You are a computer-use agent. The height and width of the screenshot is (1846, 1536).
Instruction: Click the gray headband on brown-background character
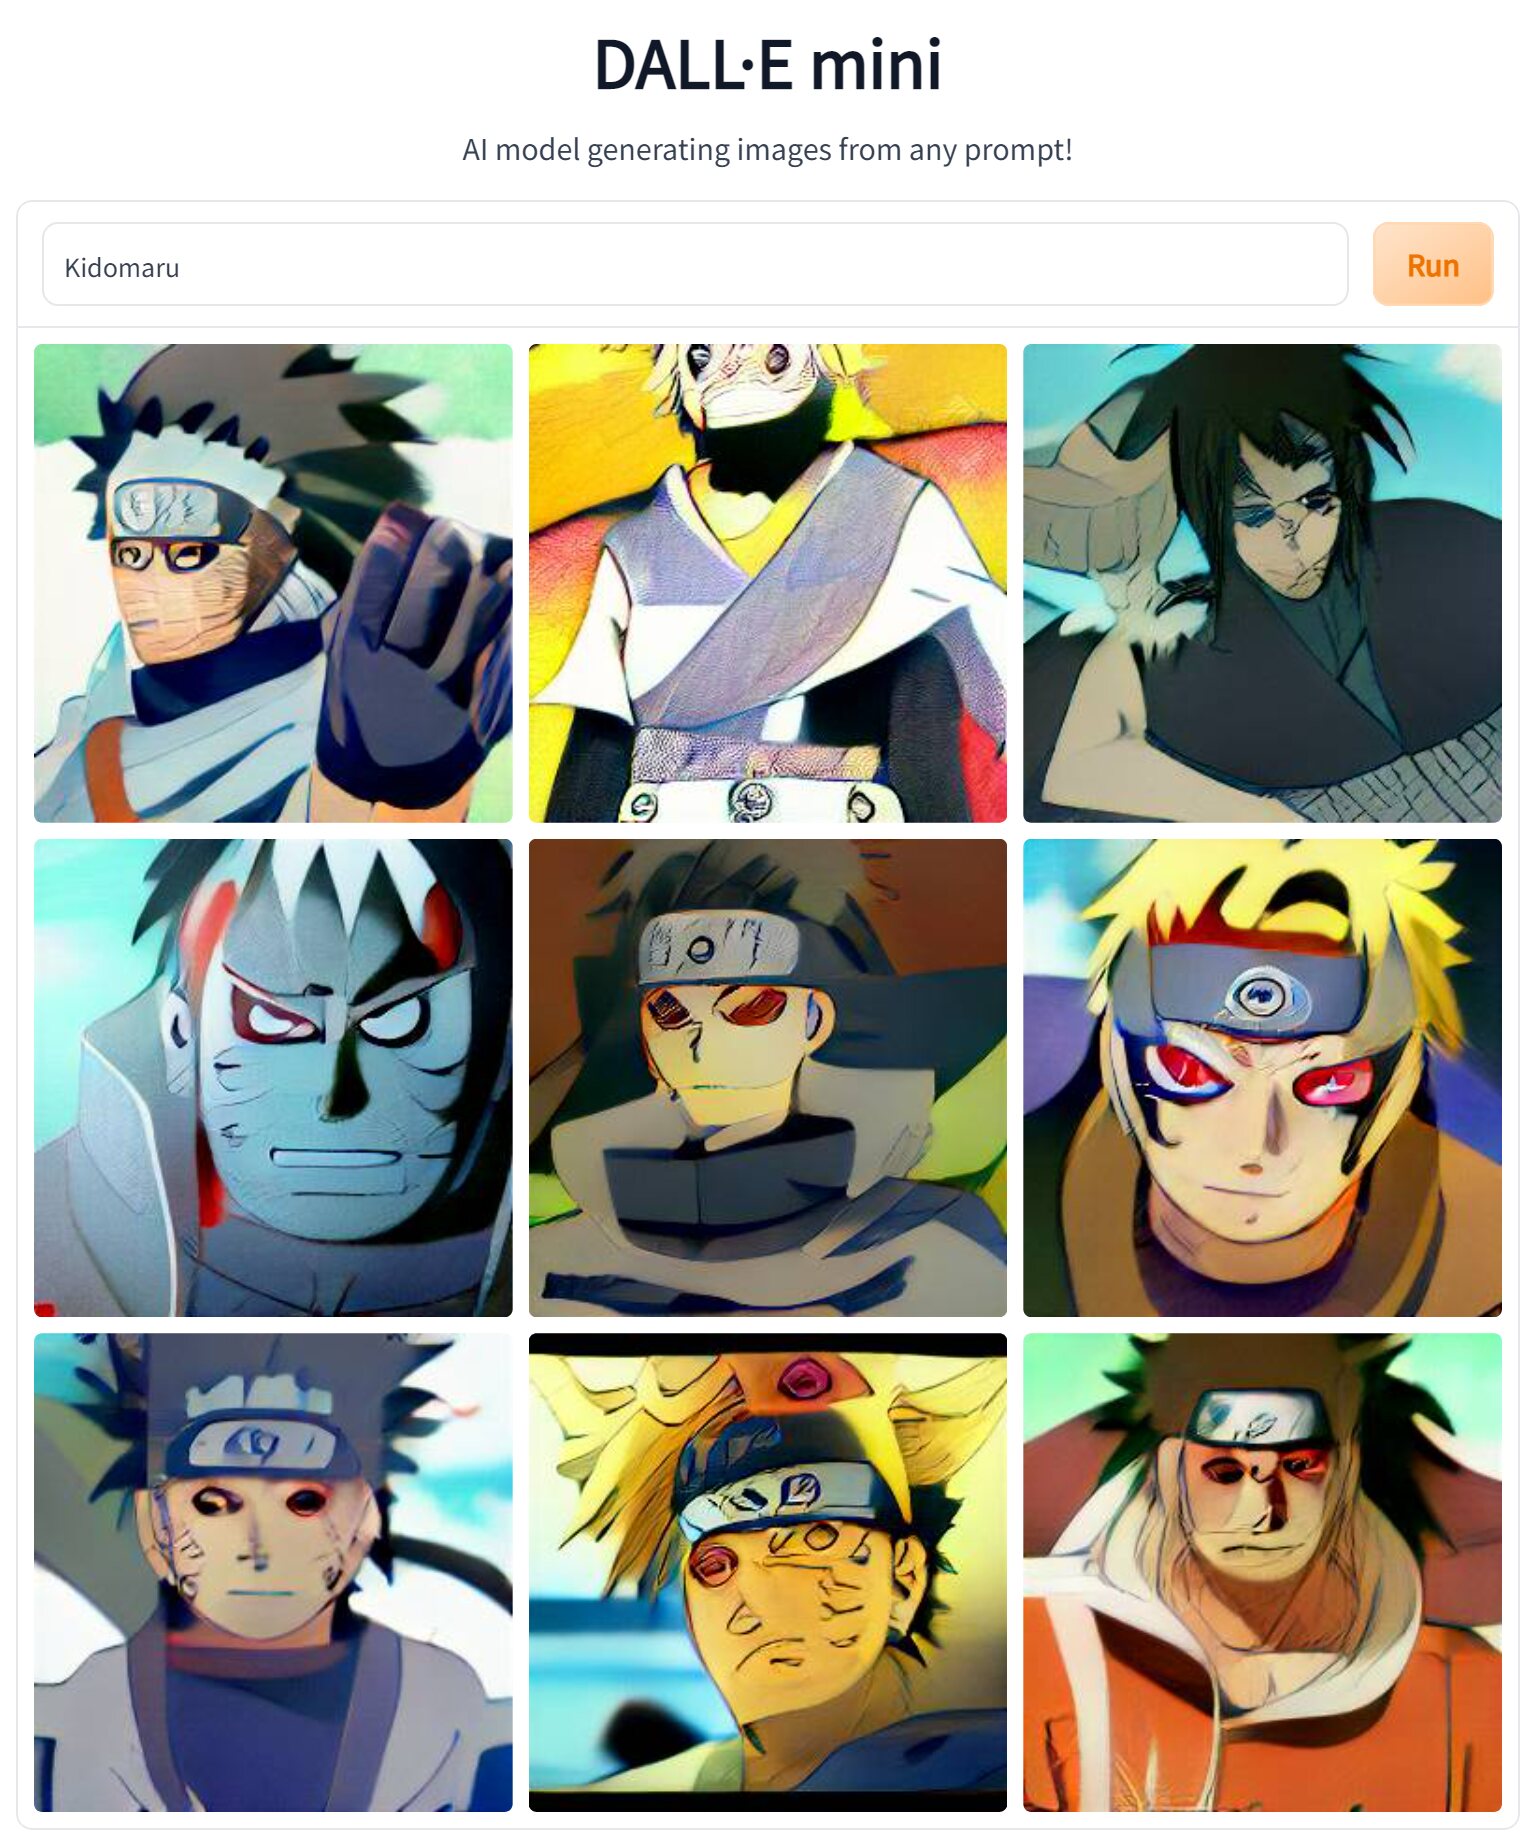[720, 946]
